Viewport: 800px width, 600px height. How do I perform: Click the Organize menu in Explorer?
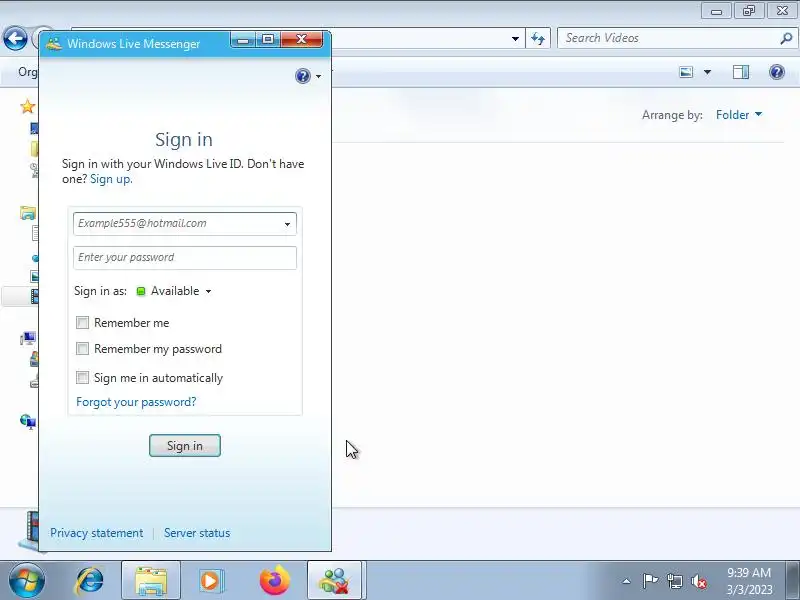point(27,72)
